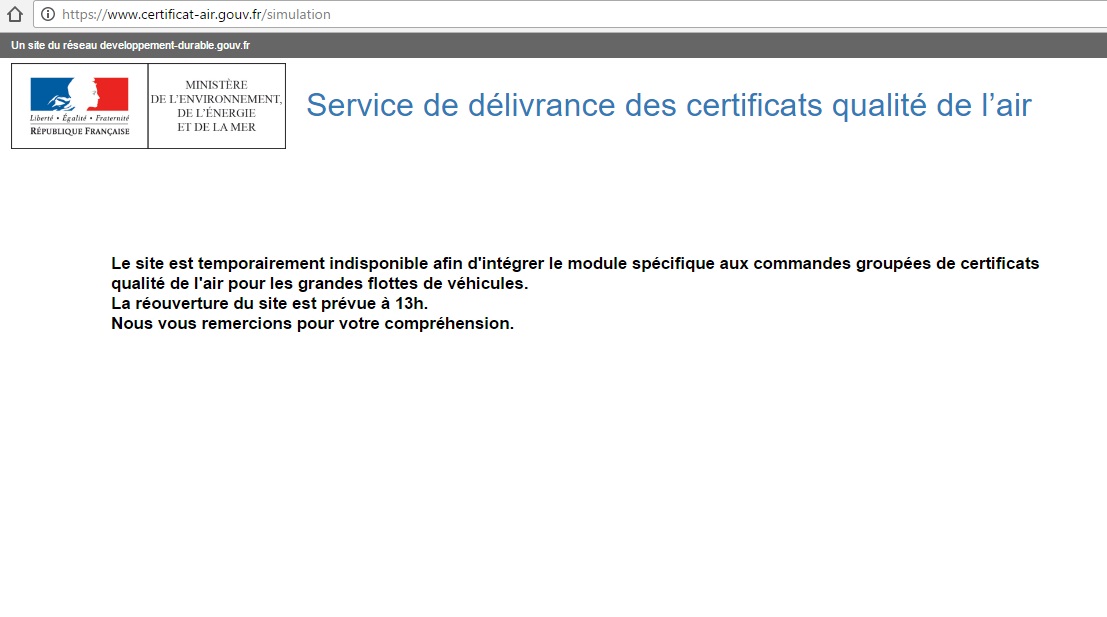Image resolution: width=1107 pixels, height=617 pixels.
Task: Click the Service de délivrance page title
Action: click(x=669, y=105)
